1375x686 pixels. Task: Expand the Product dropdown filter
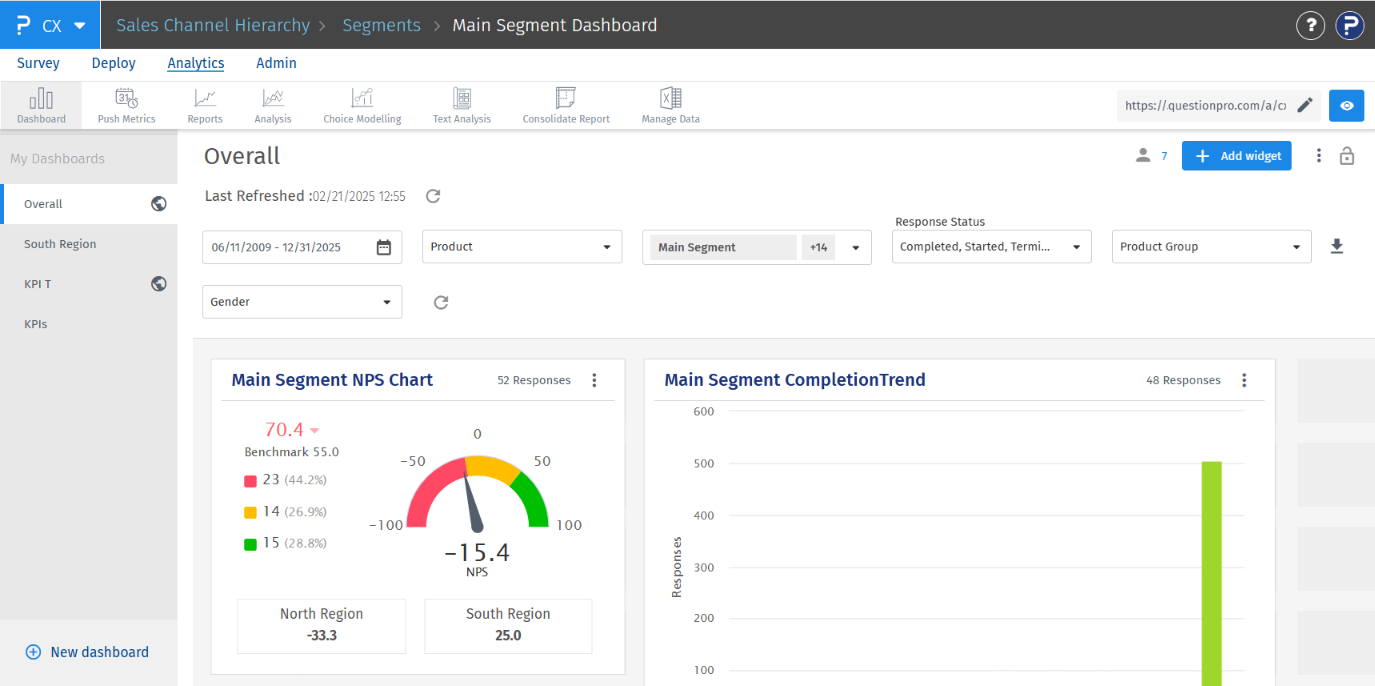tap(521, 247)
